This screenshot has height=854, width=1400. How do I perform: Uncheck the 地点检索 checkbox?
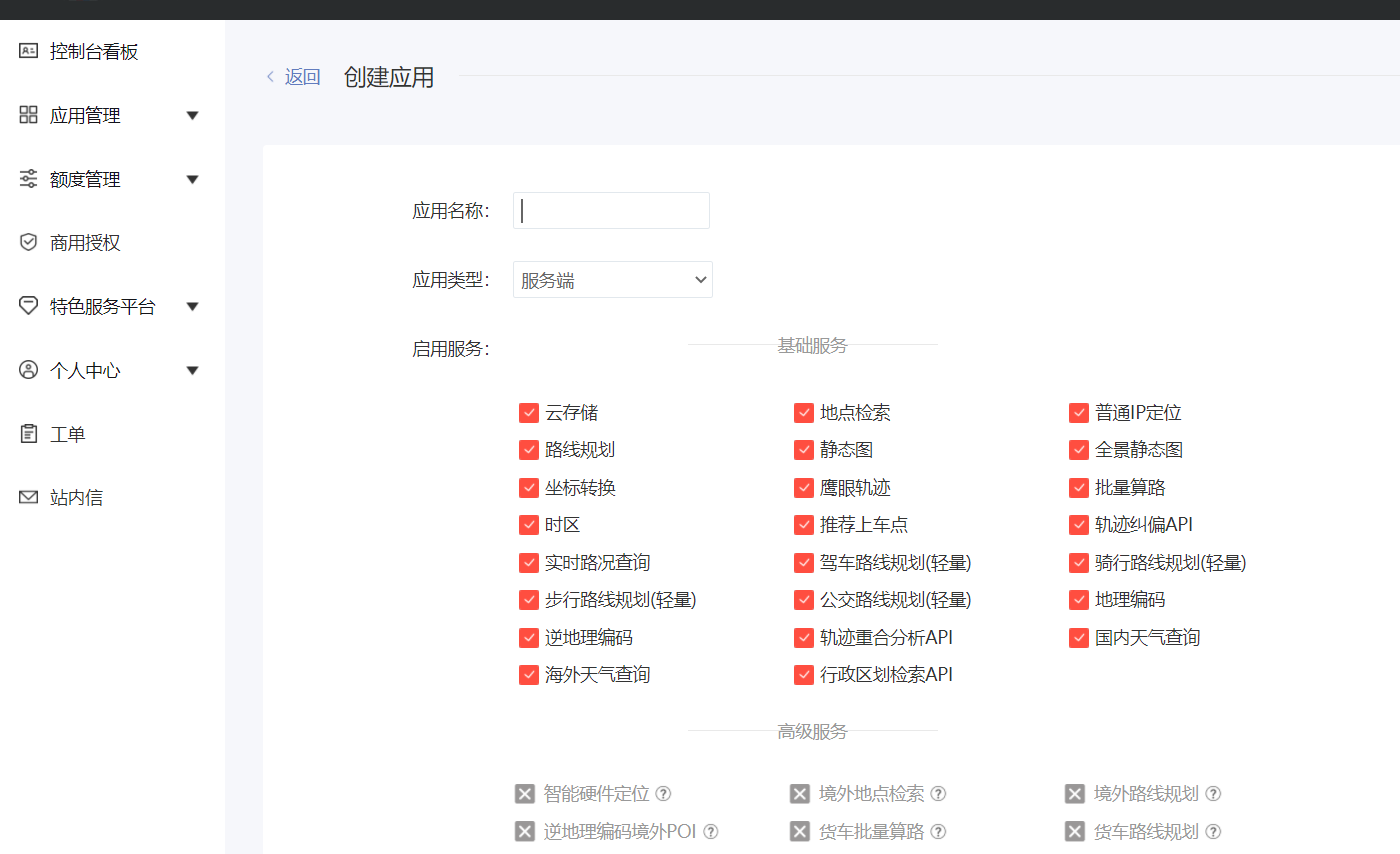pyautogui.click(x=804, y=413)
